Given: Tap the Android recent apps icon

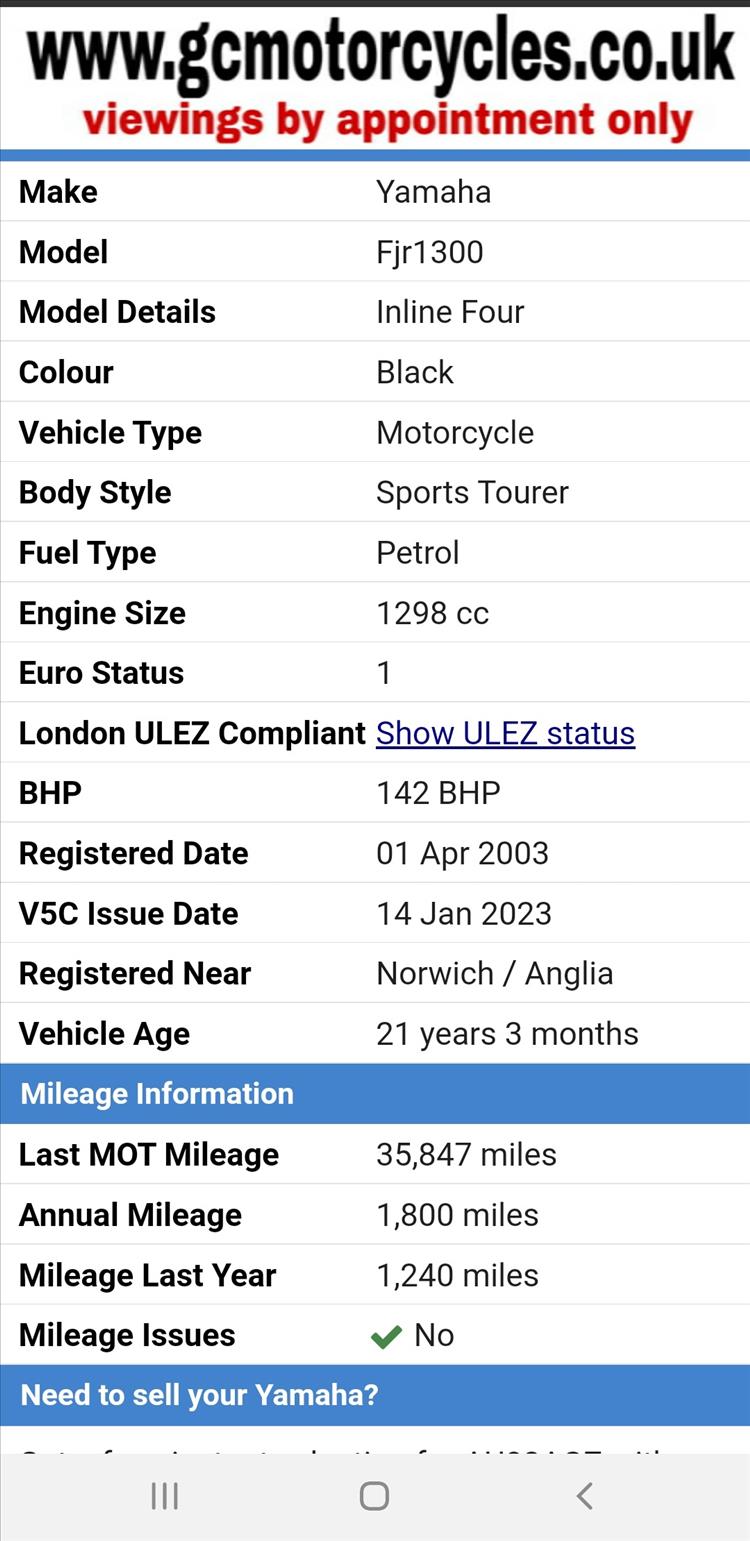Looking at the screenshot, I should pyautogui.click(x=164, y=1495).
